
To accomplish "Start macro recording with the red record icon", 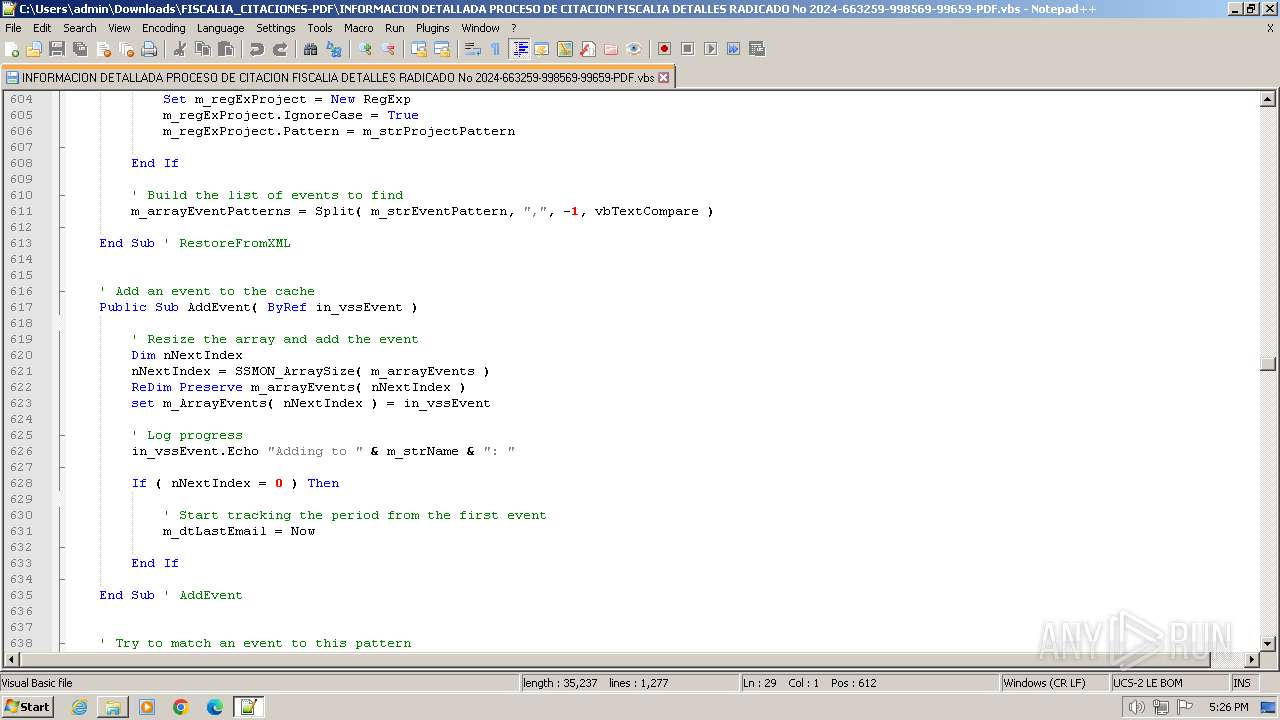I will coord(665,49).
